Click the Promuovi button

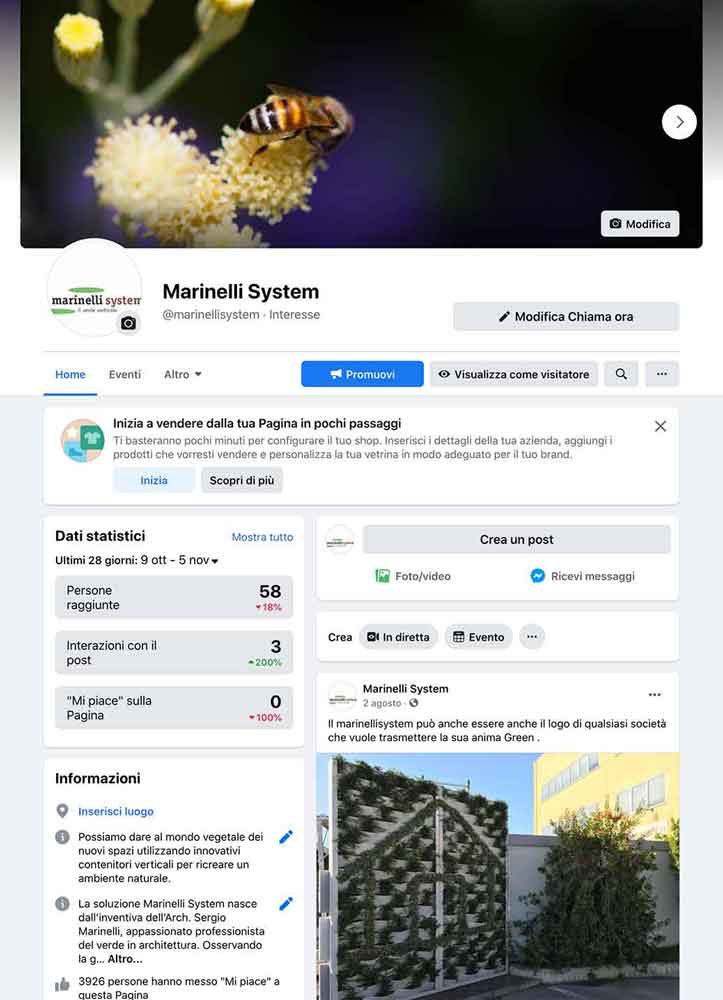coord(362,374)
